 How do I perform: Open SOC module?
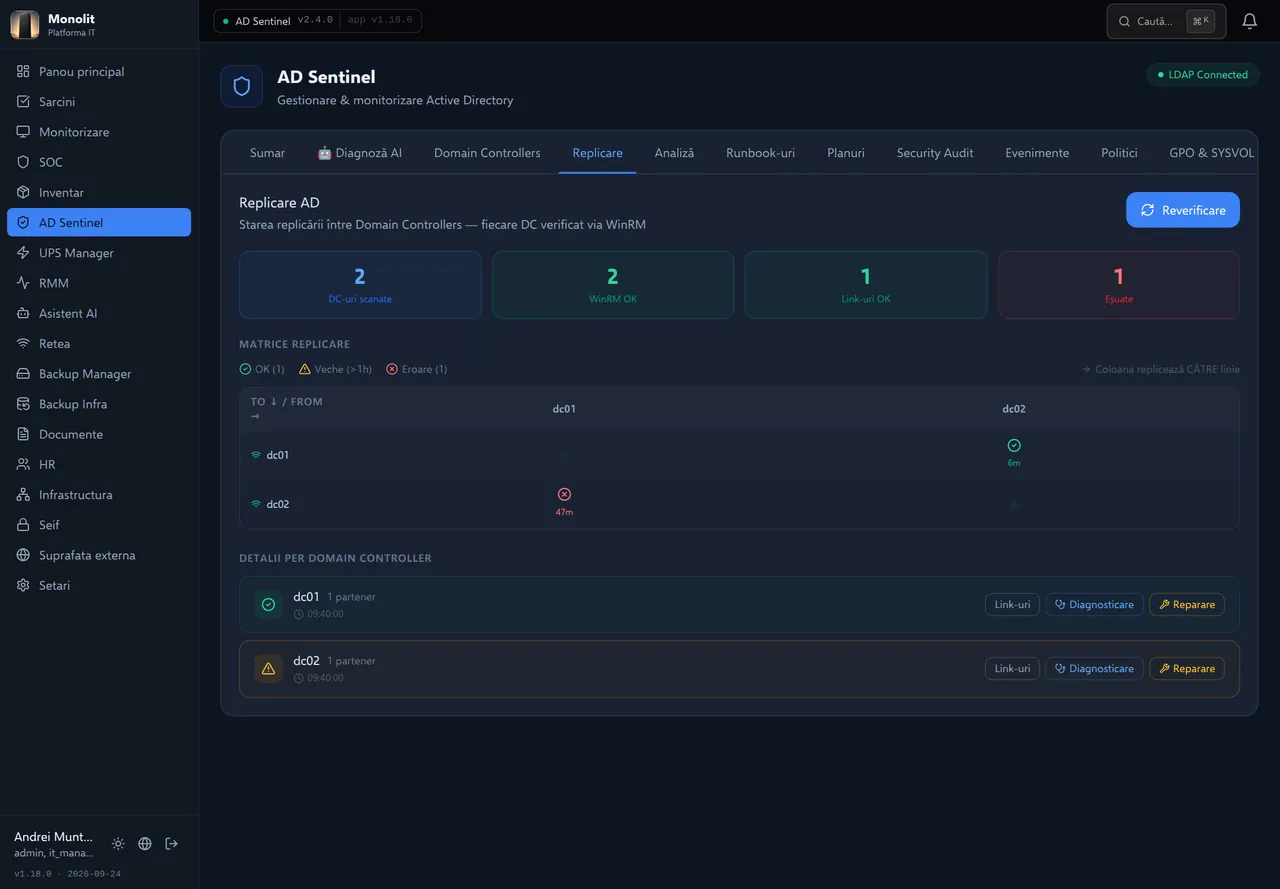pyautogui.click(x=98, y=162)
